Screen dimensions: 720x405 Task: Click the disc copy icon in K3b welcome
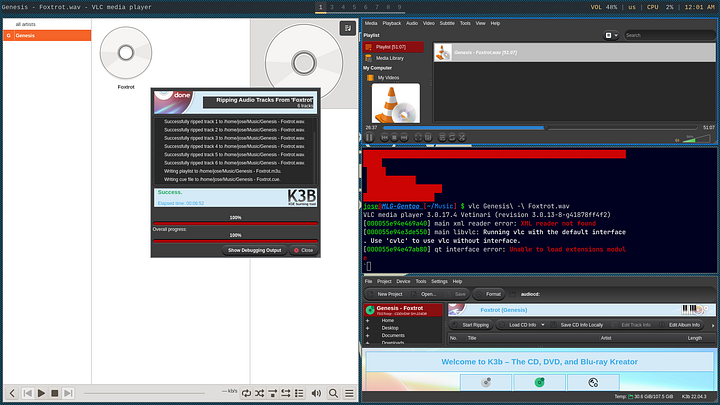click(593, 382)
